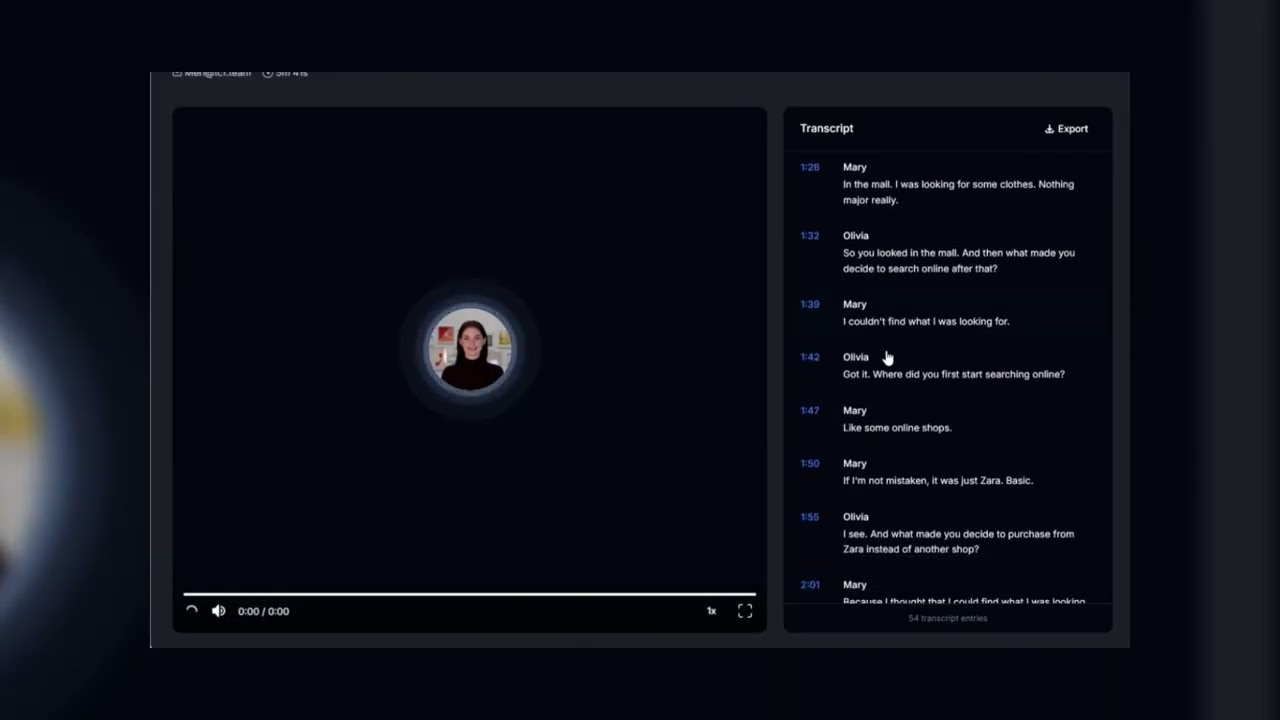Screen dimensions: 1280x720
Task: Jump to timestamp 1:39
Action: (810, 304)
